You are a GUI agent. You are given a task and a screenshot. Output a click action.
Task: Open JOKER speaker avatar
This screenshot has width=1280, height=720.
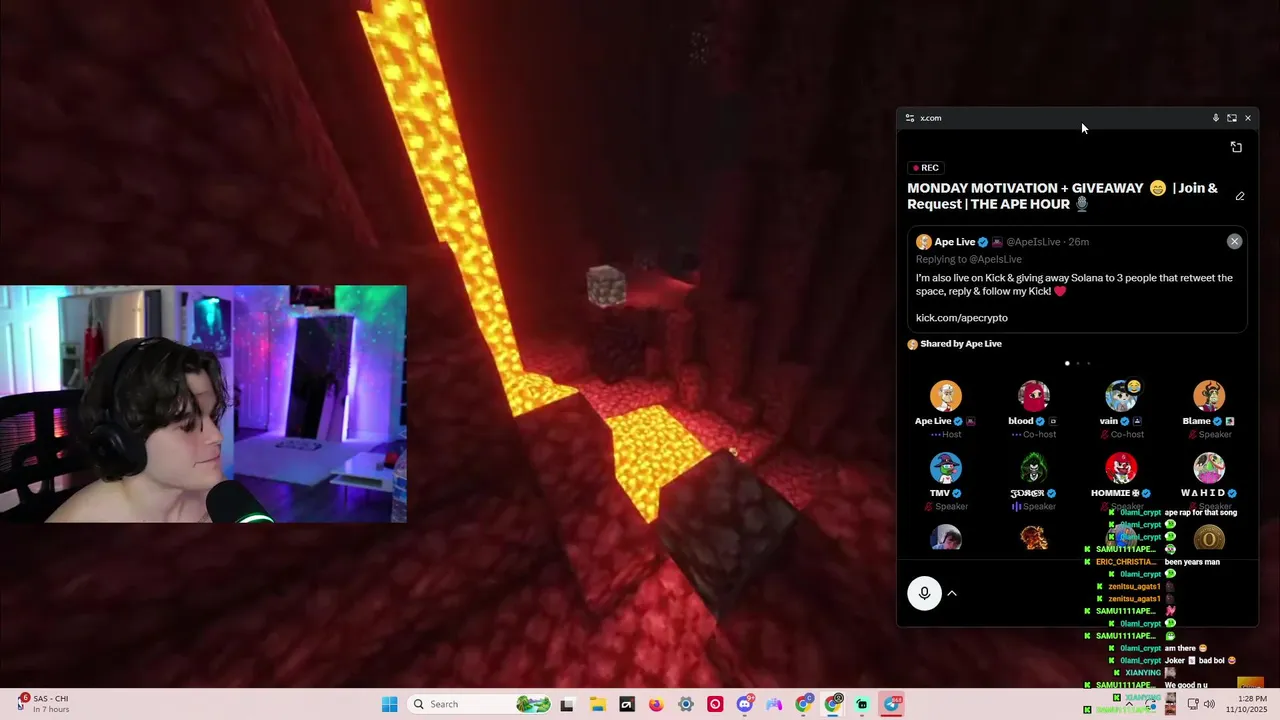[1033, 468]
